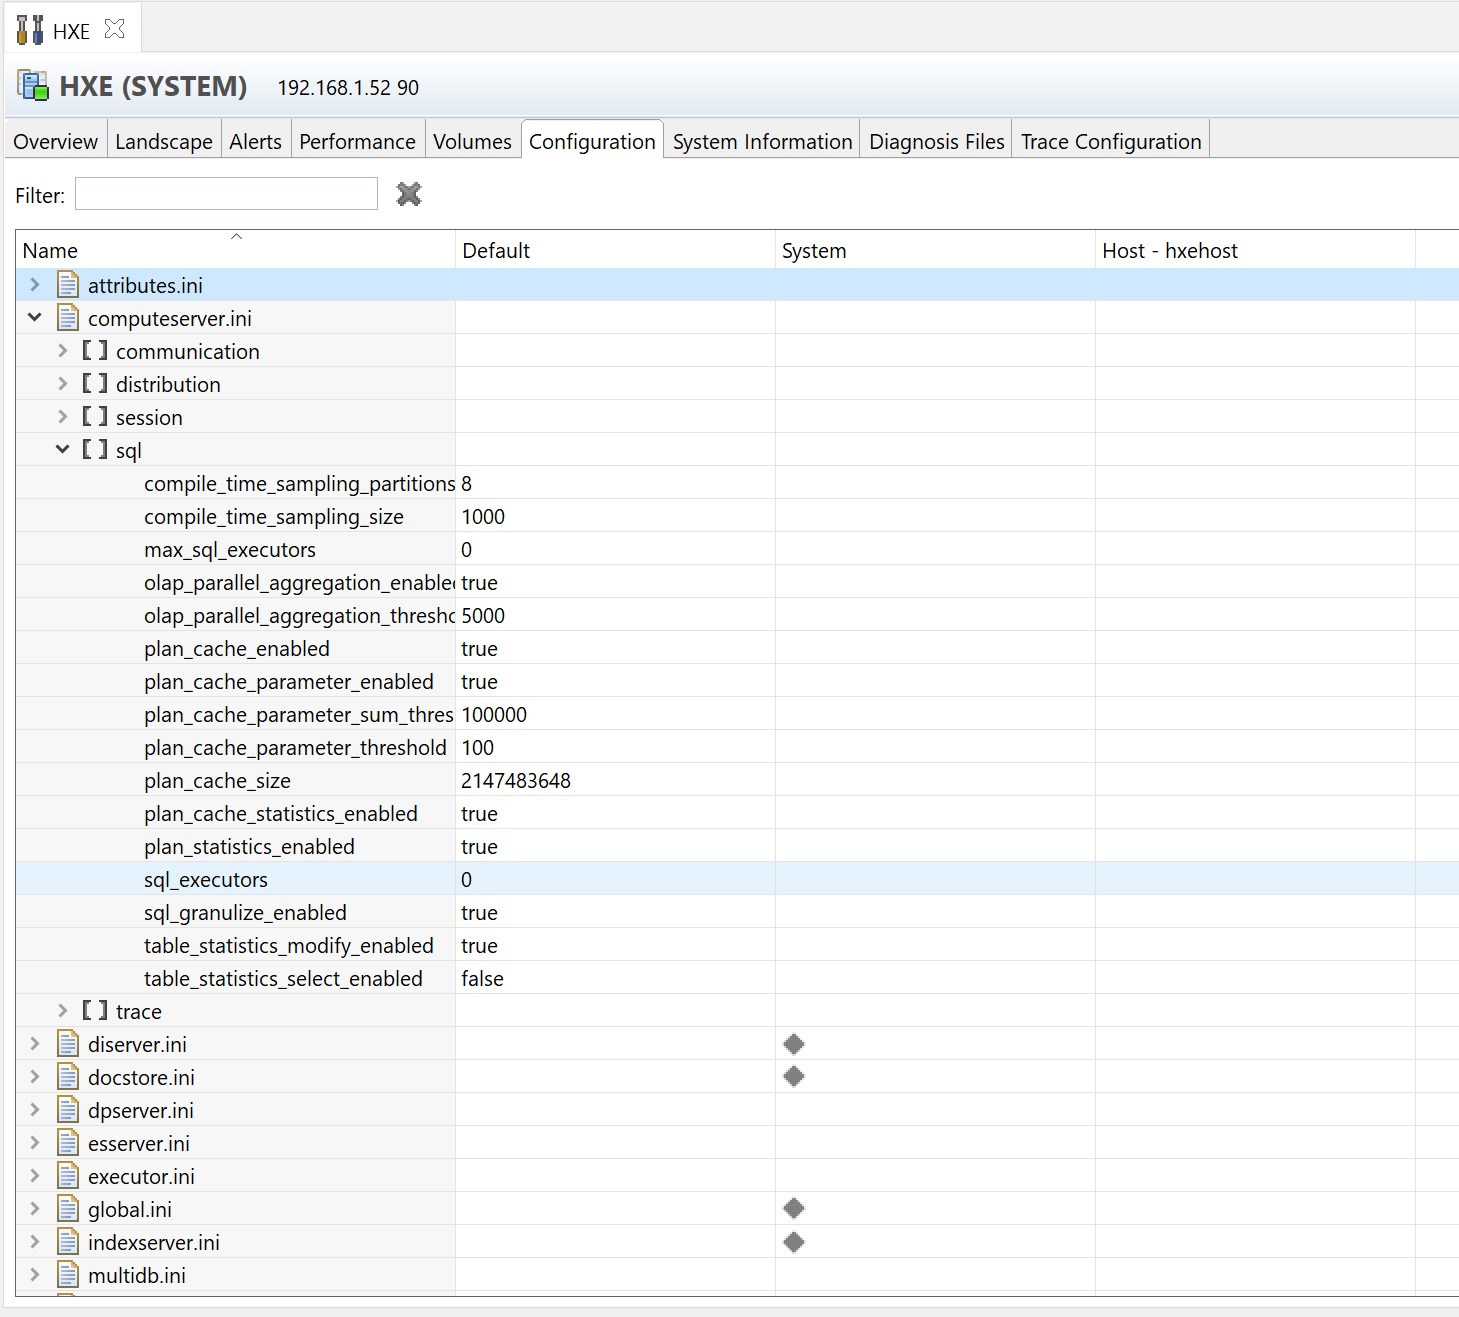Click the diamond marker in global.ini row
The image size is (1459, 1317).
pos(794,1209)
